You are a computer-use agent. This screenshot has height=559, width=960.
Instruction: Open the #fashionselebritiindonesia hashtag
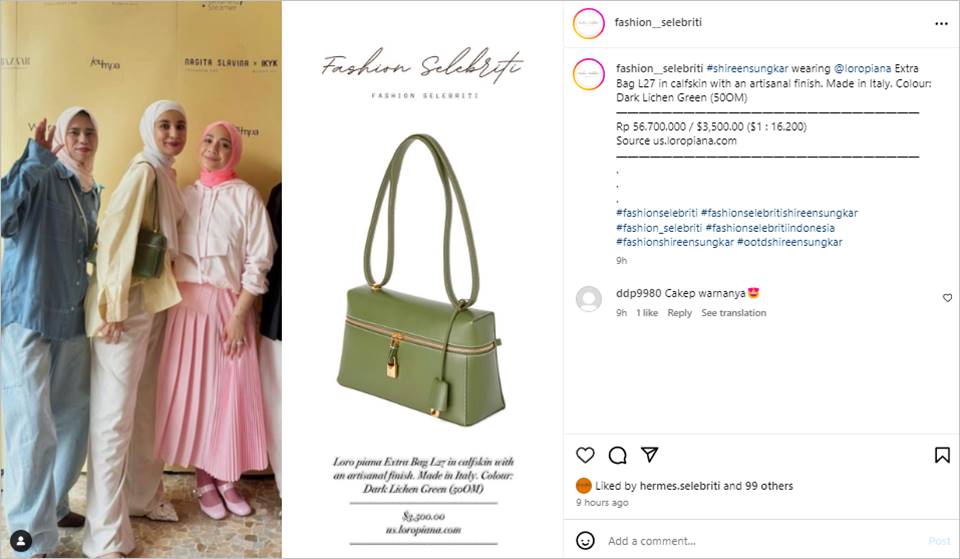[x=770, y=228]
